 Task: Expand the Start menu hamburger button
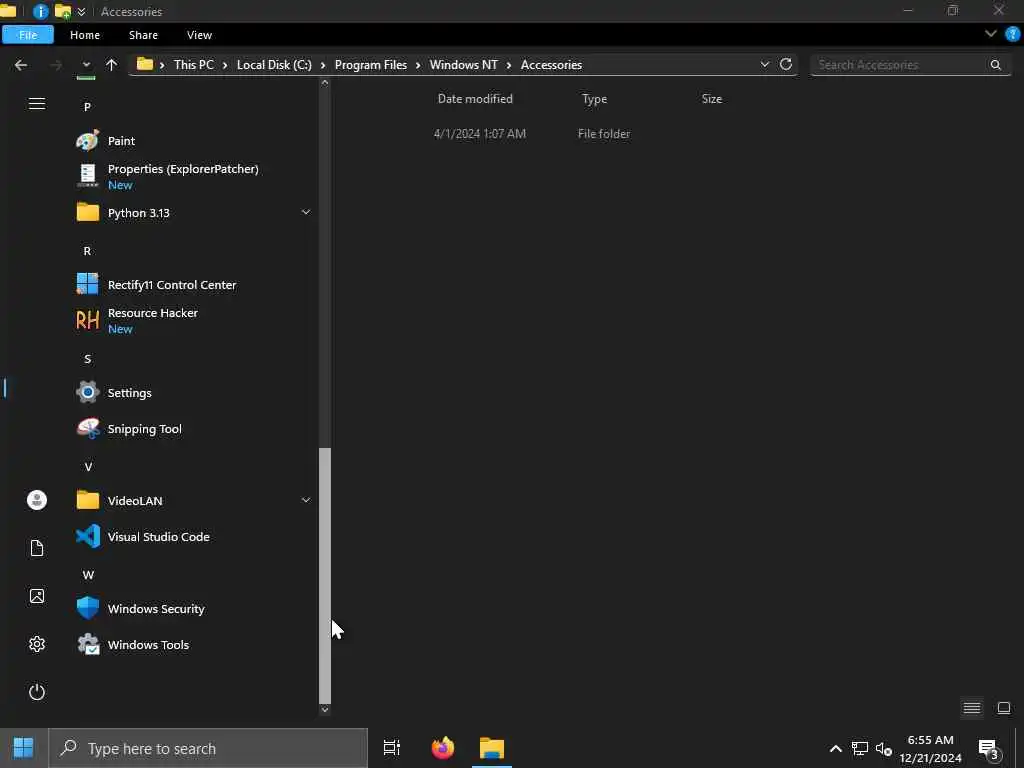[37, 104]
